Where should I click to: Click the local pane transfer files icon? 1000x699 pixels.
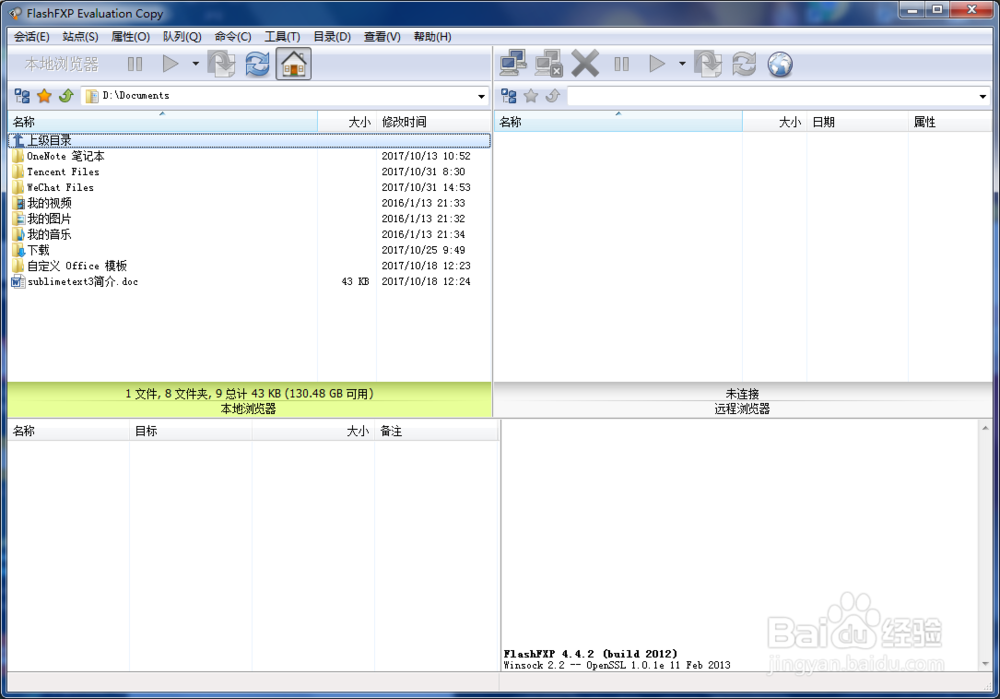(221, 64)
